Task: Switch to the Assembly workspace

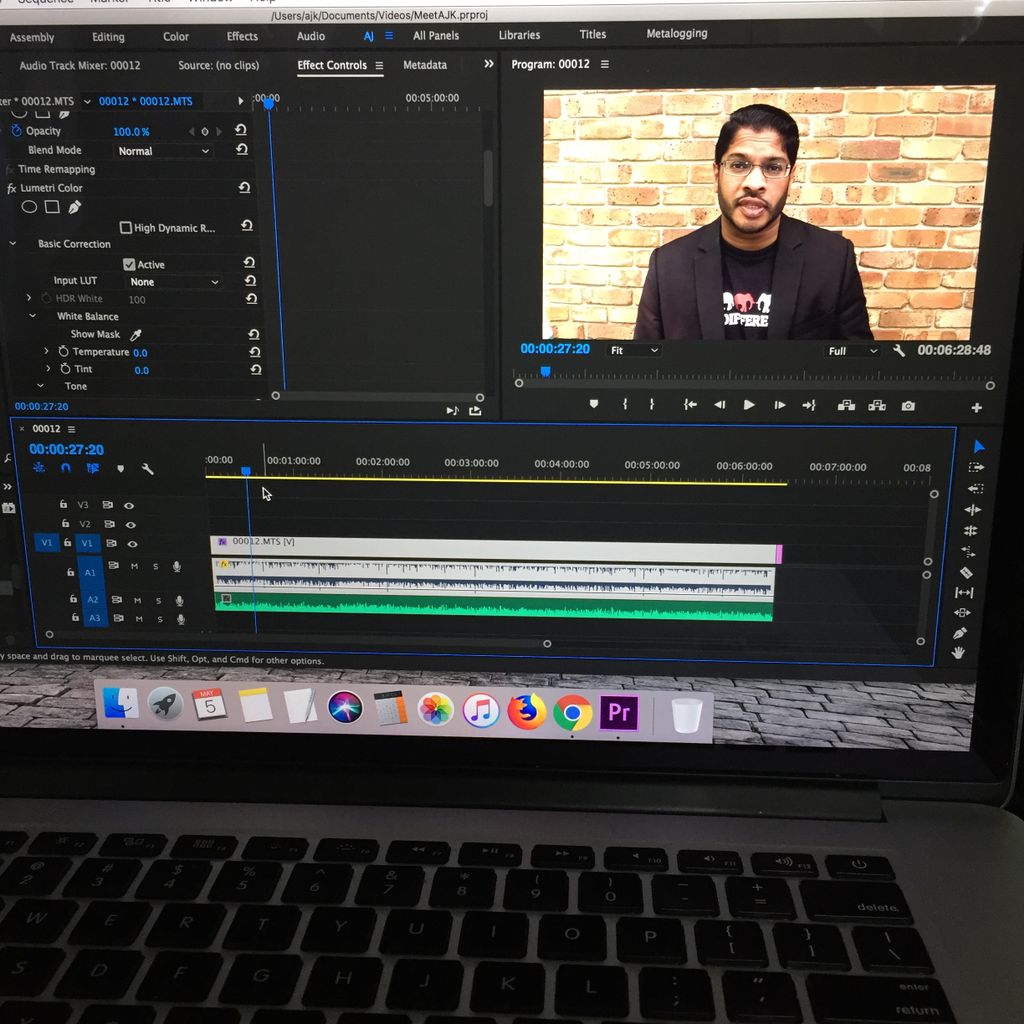Action: [x=32, y=38]
